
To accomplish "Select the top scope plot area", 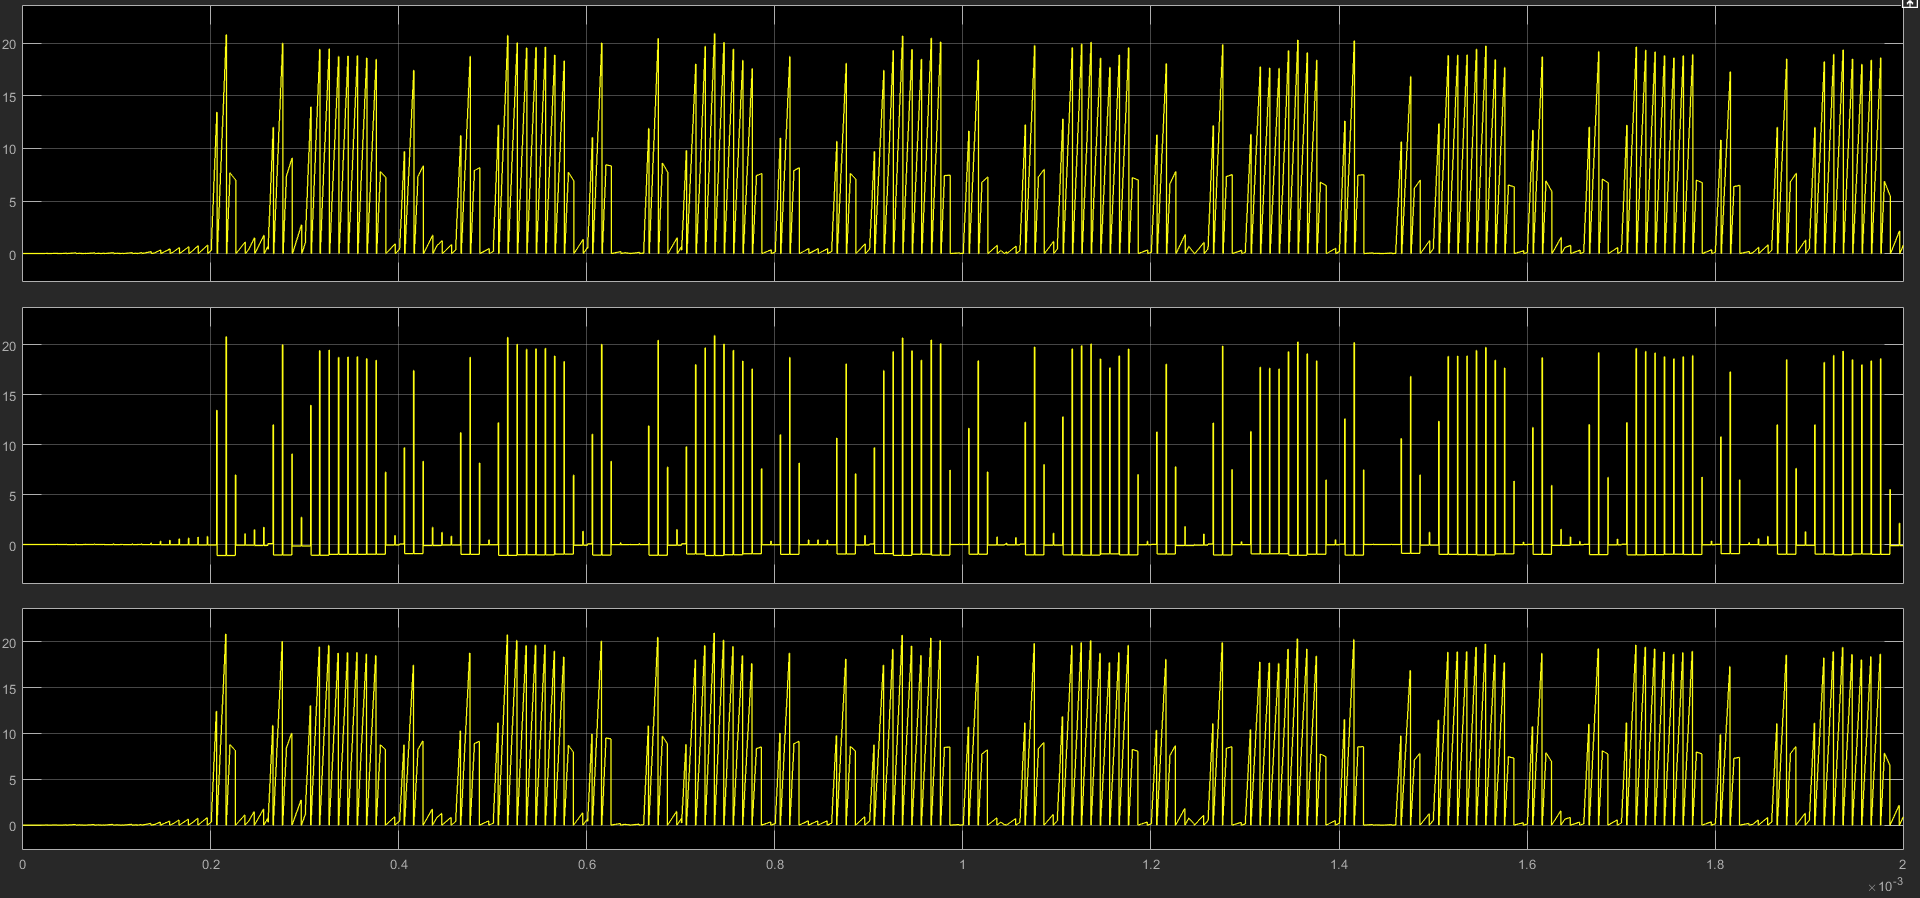I will click(x=962, y=143).
